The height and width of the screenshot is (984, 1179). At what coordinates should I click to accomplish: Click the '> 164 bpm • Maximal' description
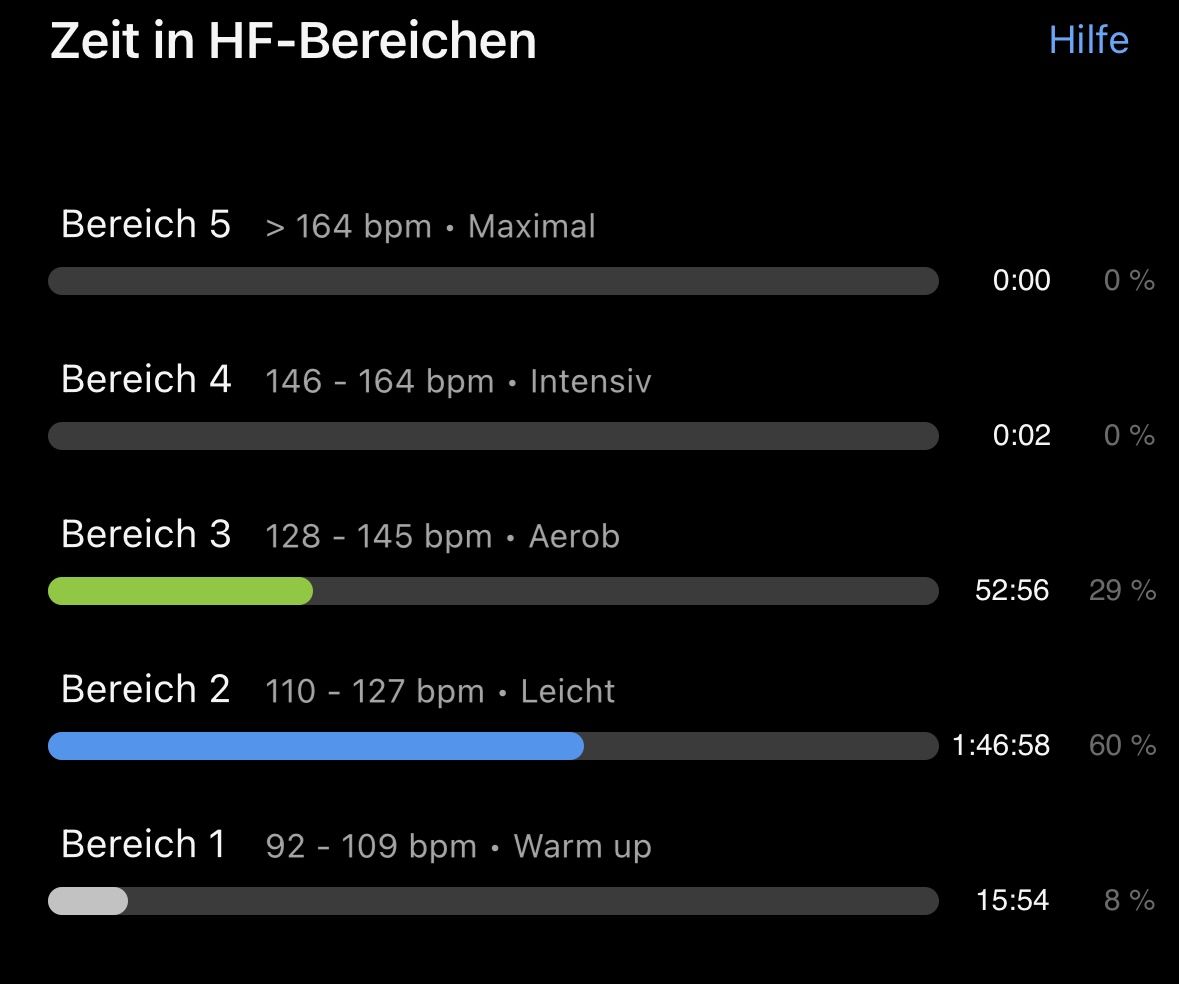430,227
